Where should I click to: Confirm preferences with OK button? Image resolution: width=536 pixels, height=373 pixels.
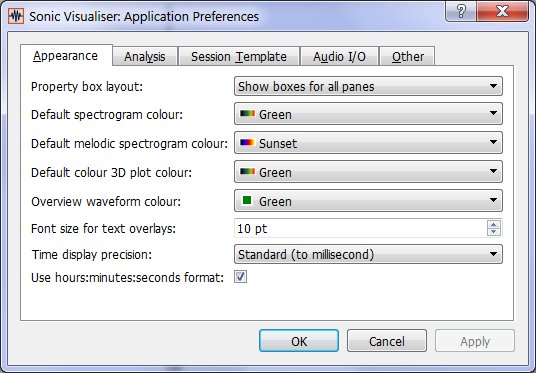[x=299, y=341]
